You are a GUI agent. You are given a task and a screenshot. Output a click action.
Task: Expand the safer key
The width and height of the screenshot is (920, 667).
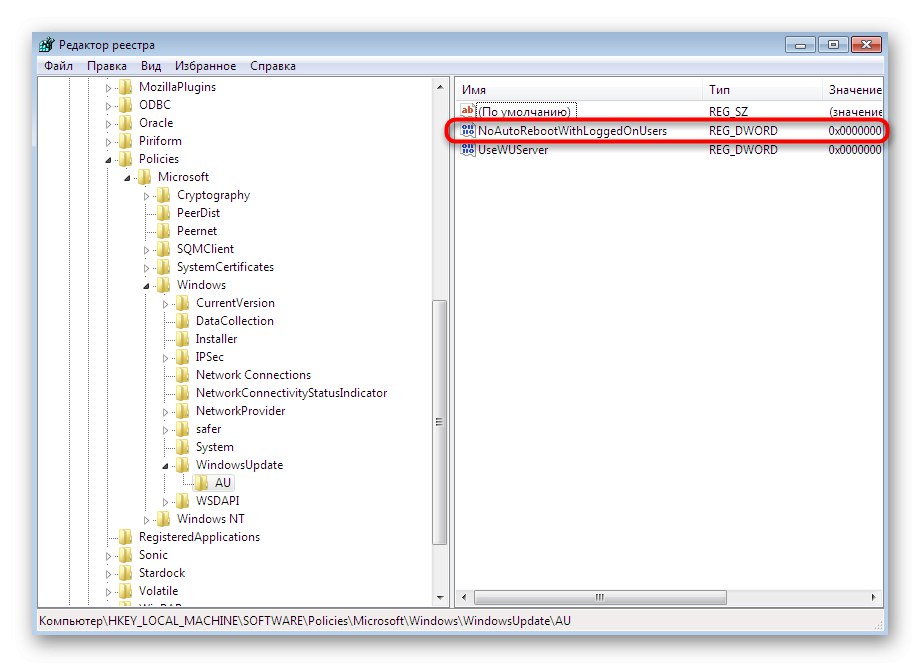tap(165, 430)
